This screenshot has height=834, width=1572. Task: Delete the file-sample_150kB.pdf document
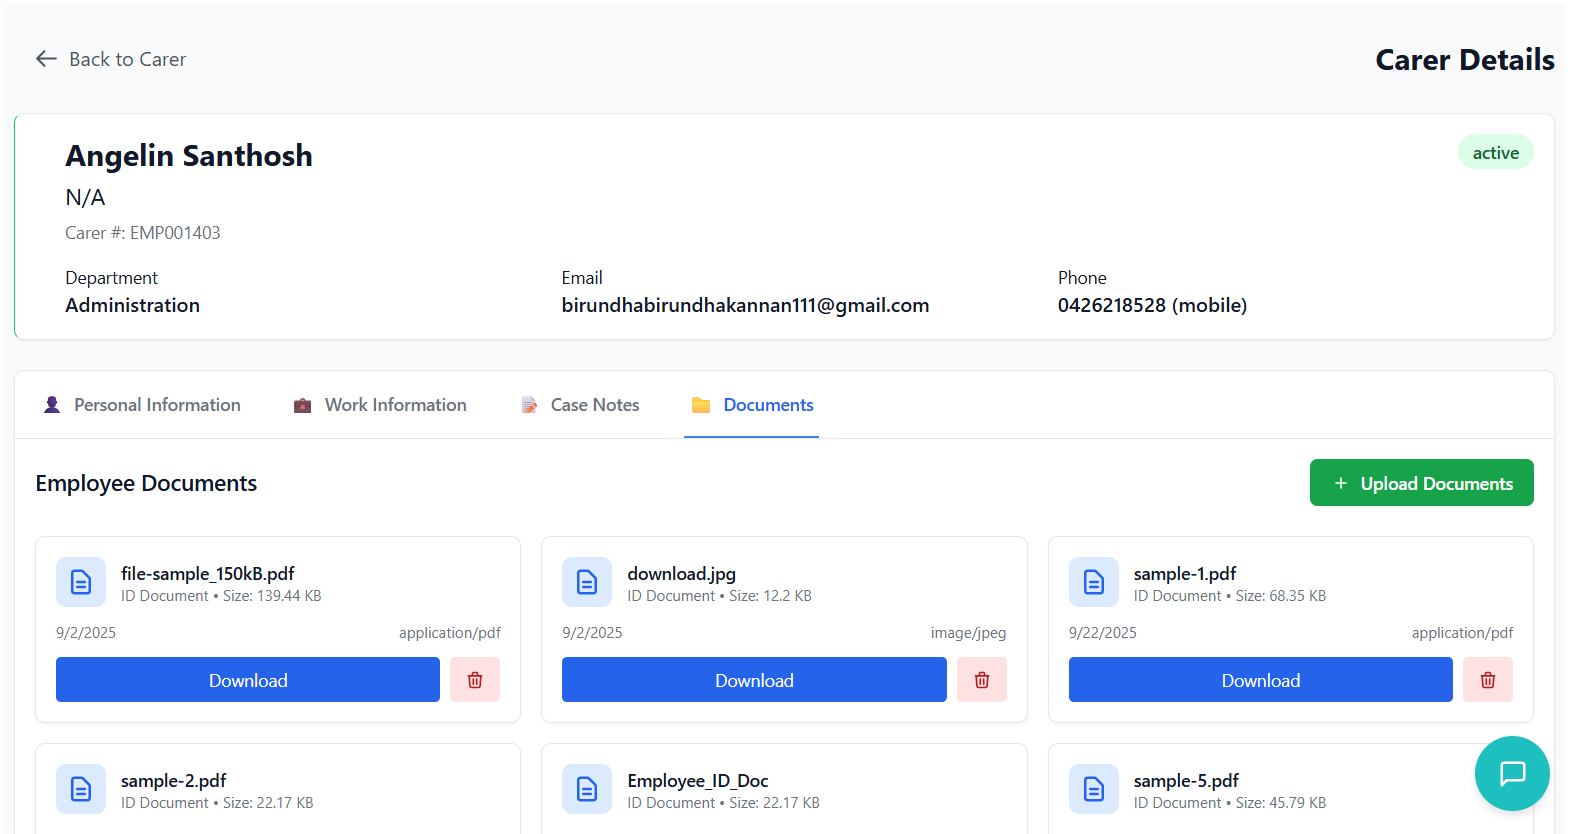pos(475,680)
